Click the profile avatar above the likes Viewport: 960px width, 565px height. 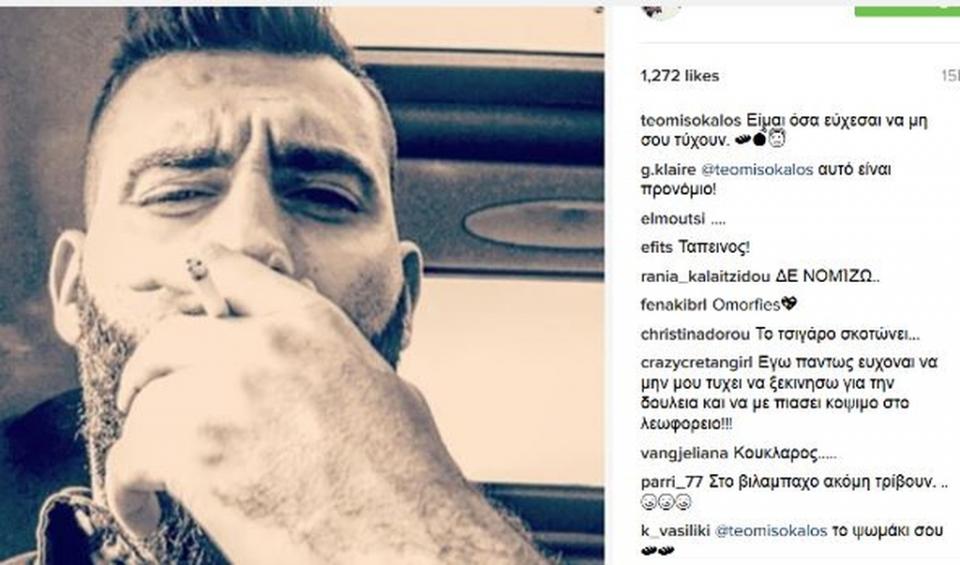(661, 9)
